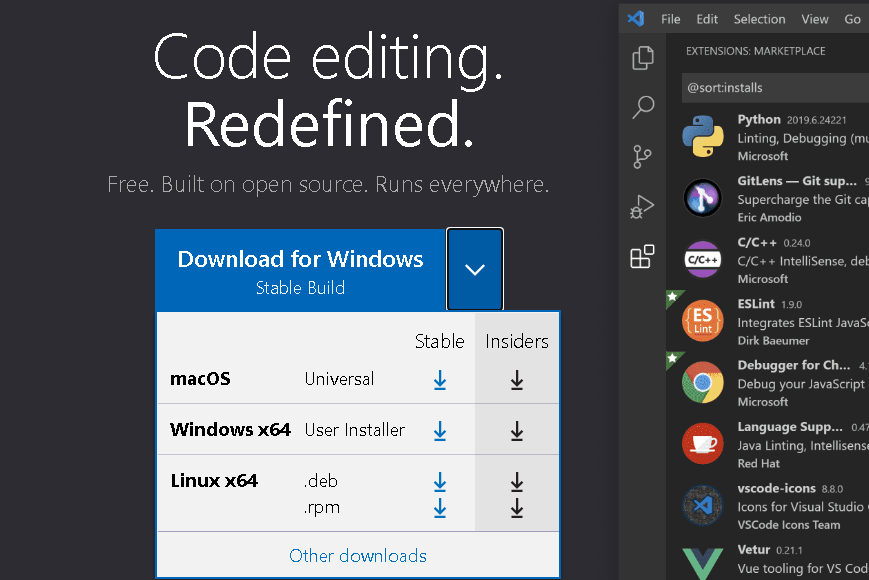This screenshot has height=580, width=869.
Task: Download Windows x64 Insiders User Installer
Action: pos(517,430)
